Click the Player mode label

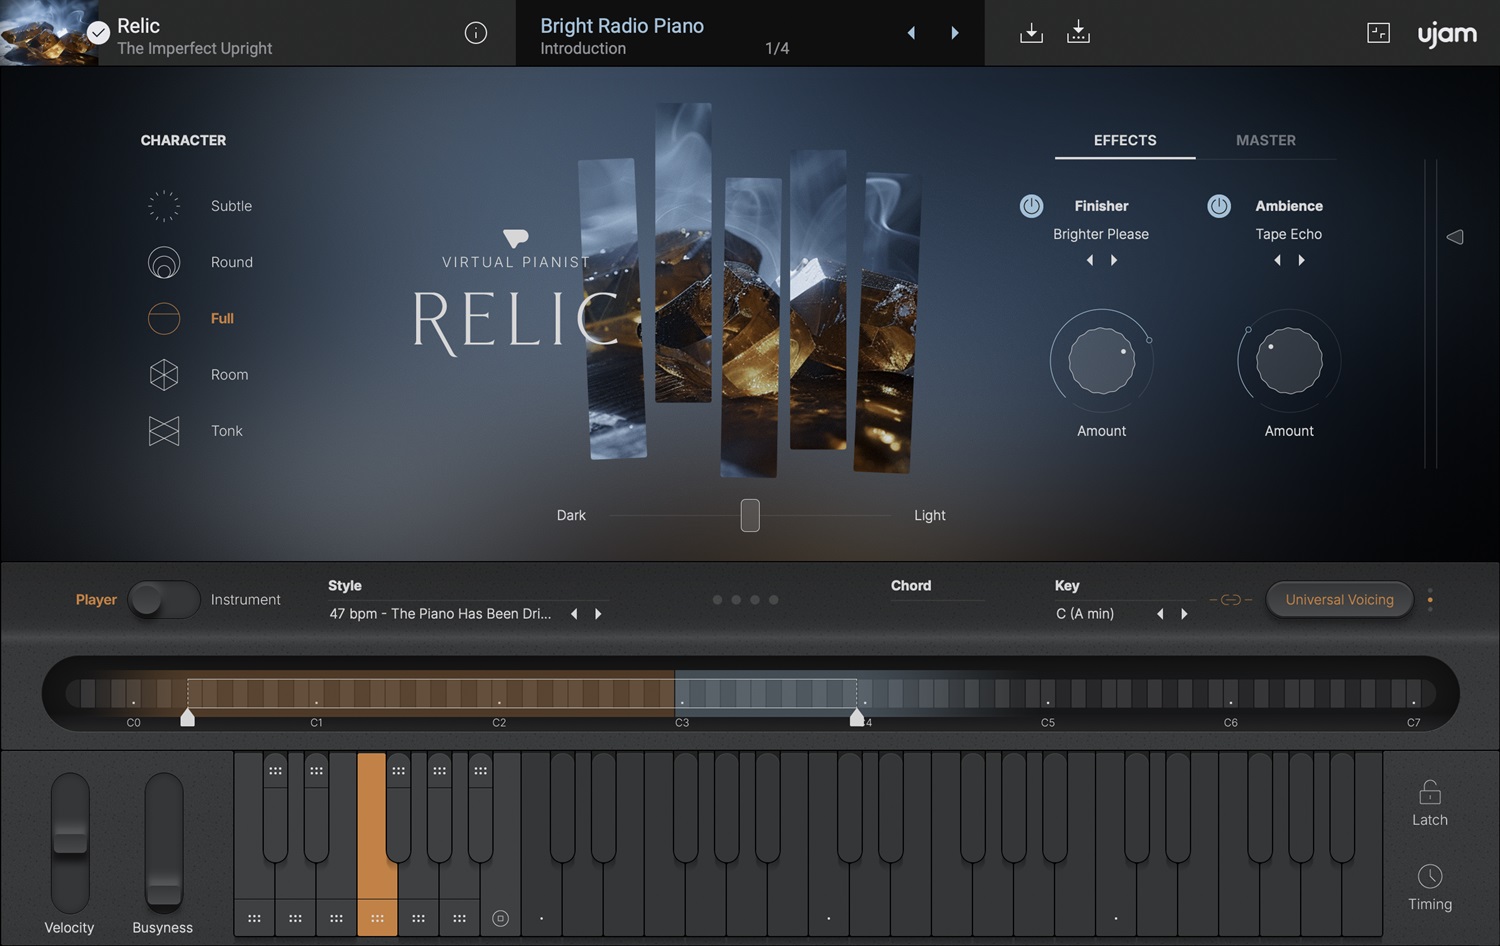[x=96, y=600]
